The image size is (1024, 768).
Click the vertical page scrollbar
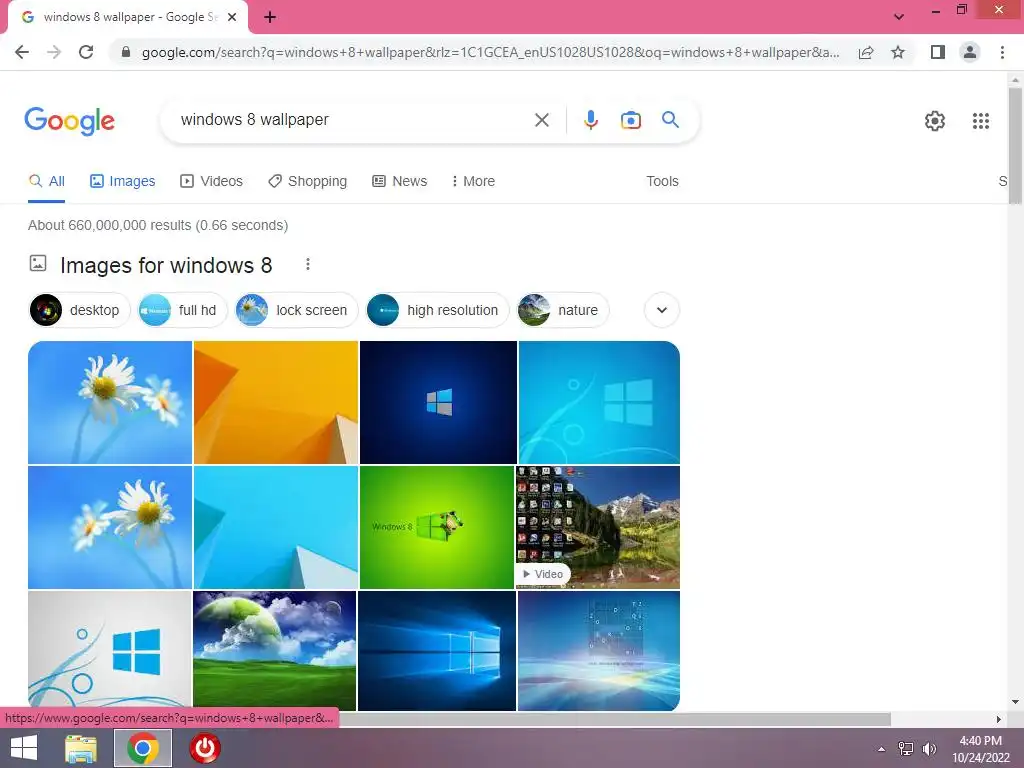click(x=1015, y=147)
